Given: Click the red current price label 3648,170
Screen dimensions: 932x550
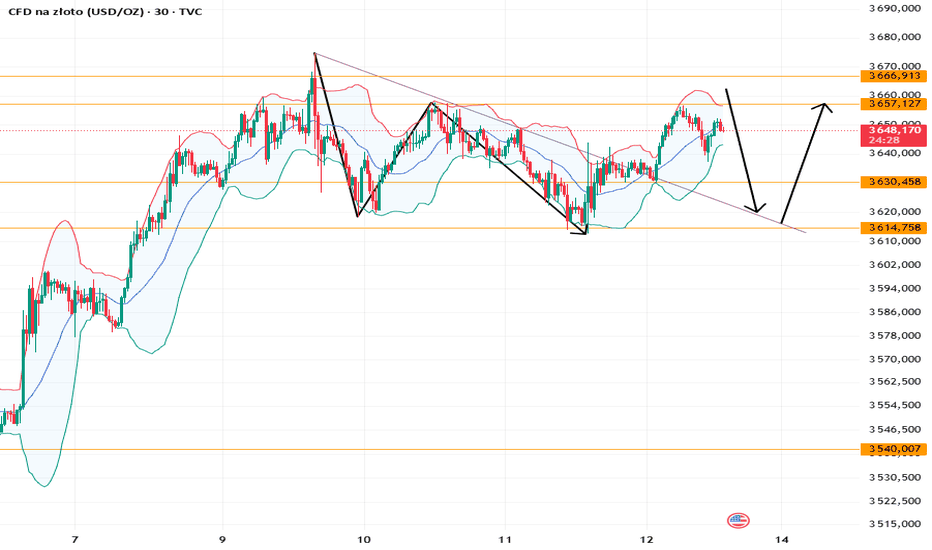Looking at the screenshot, I should (893, 135).
